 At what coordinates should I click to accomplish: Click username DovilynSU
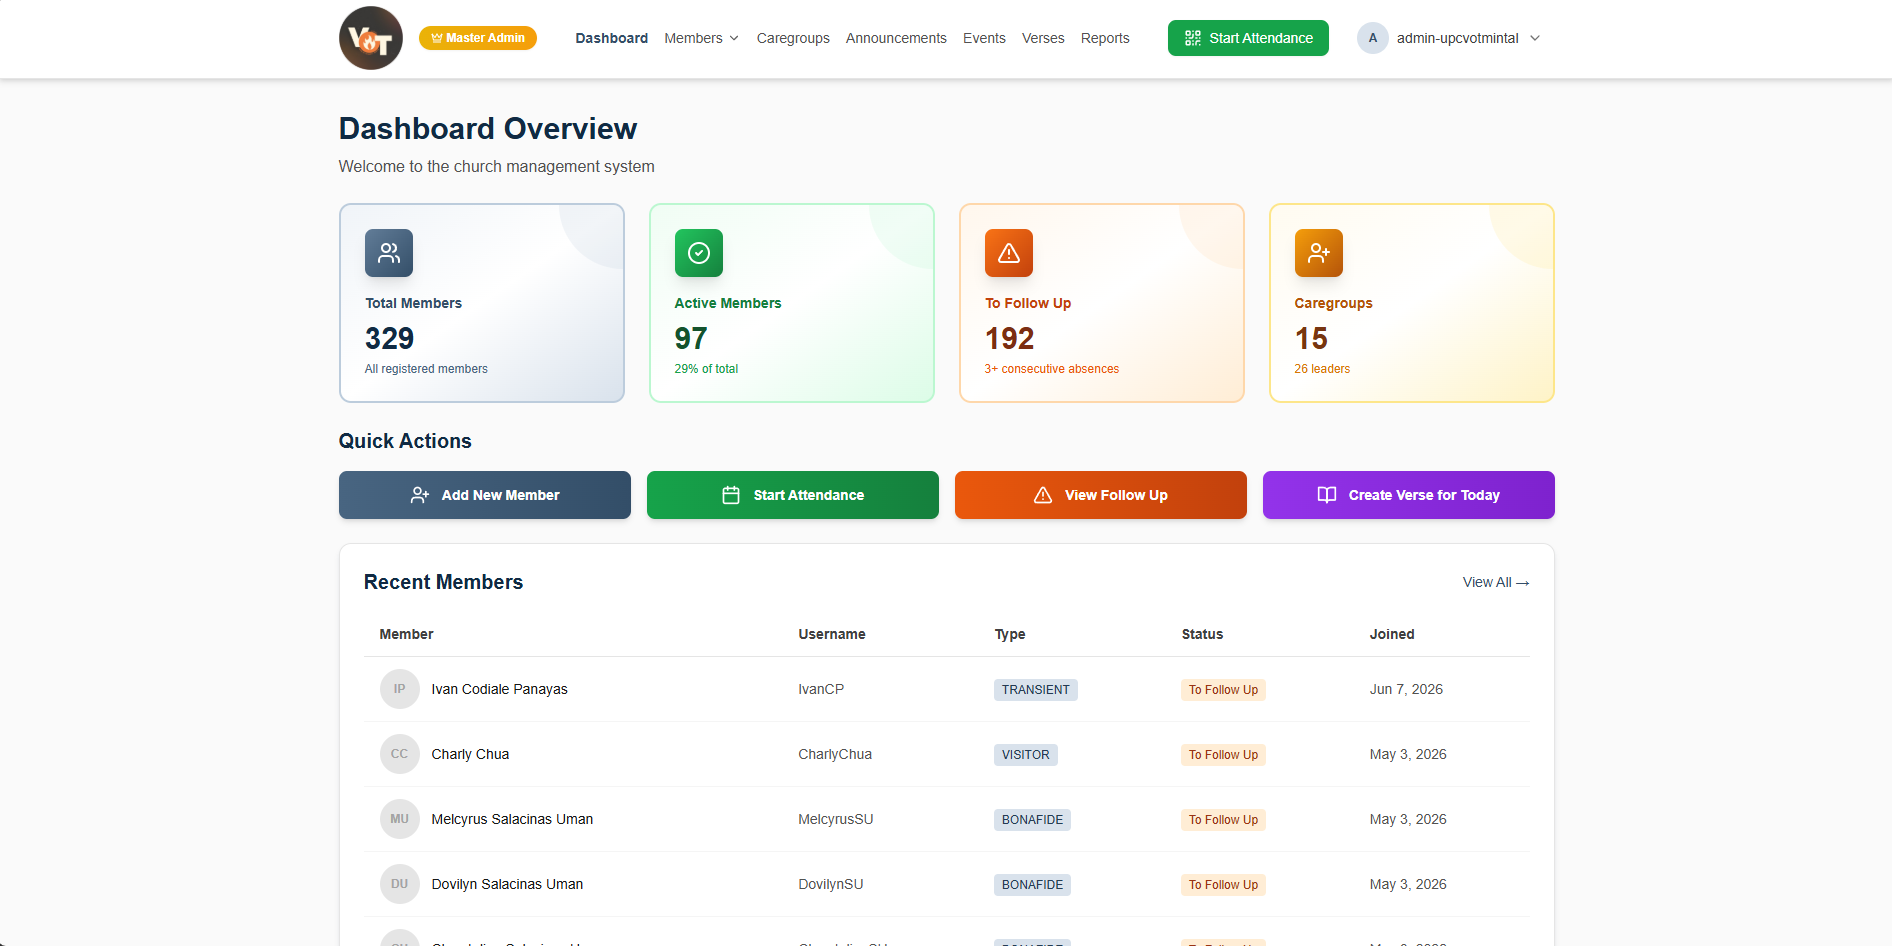click(831, 884)
